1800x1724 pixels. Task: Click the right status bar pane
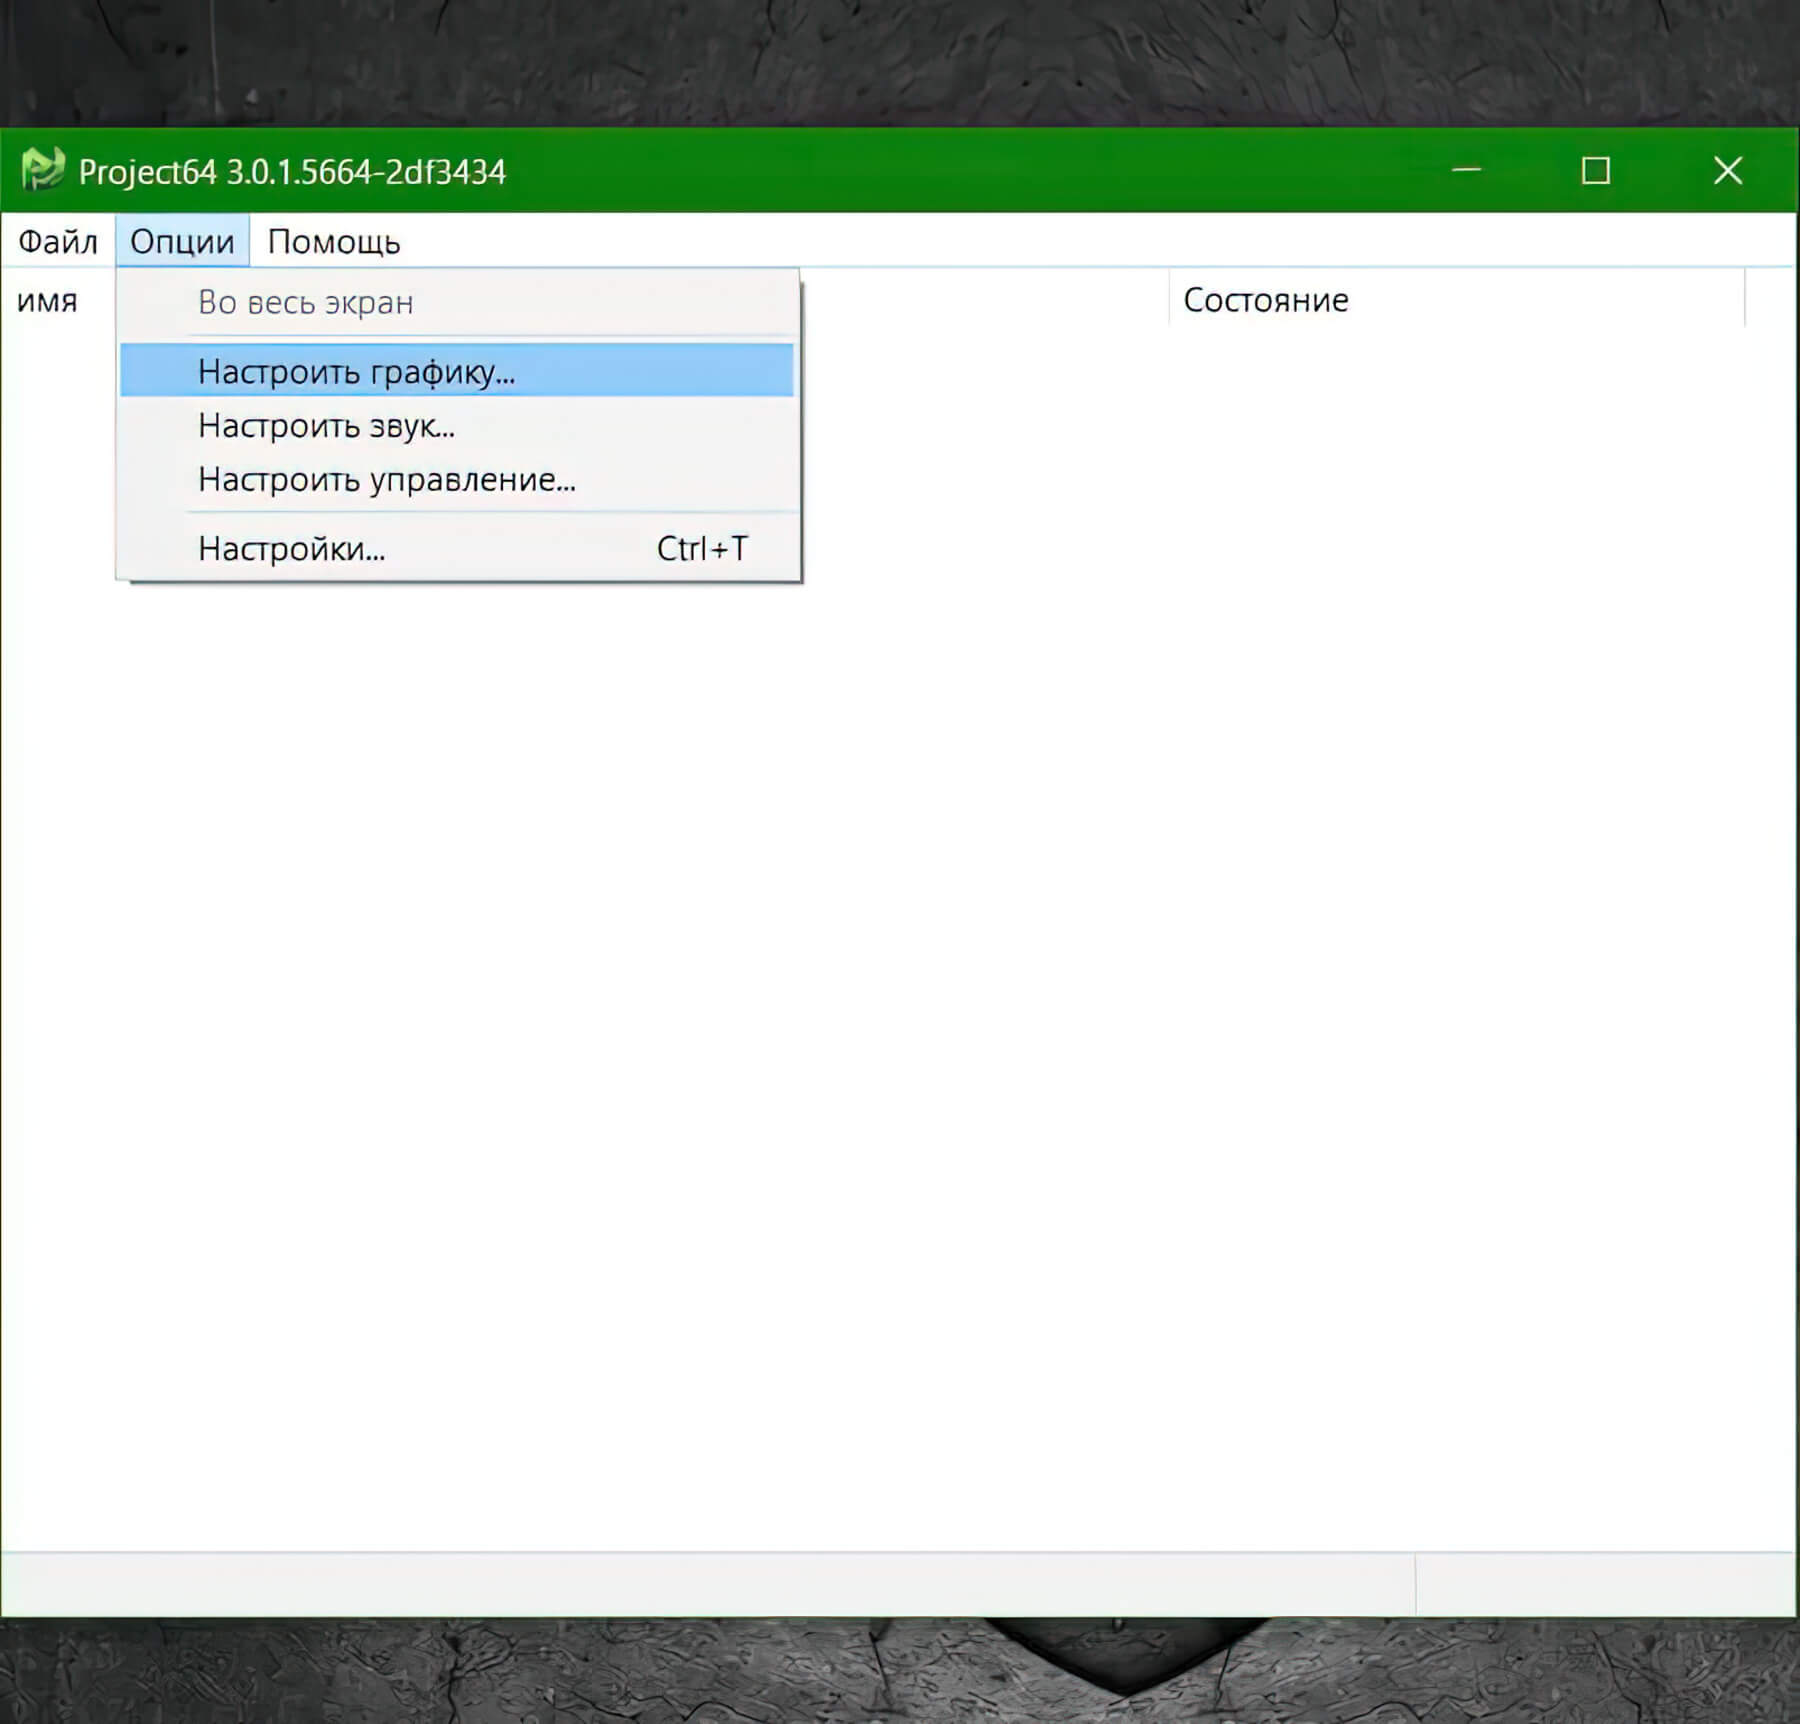[1604, 1584]
